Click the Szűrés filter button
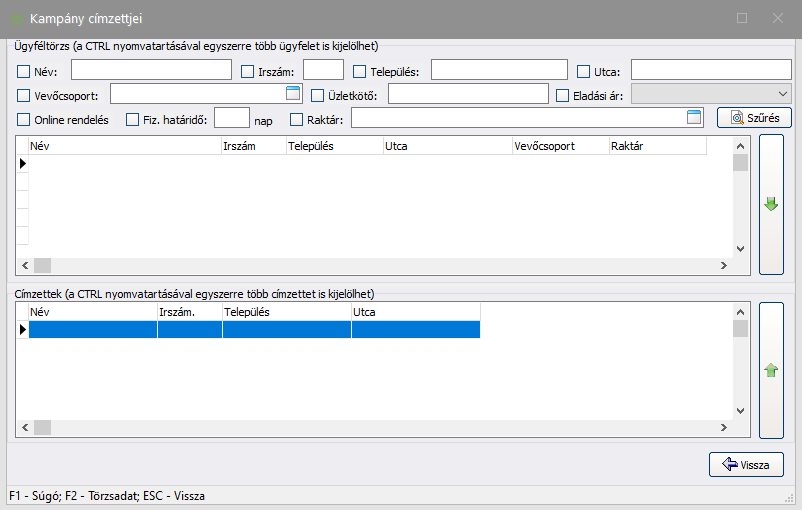The image size is (802, 510). pyautogui.click(x=755, y=118)
